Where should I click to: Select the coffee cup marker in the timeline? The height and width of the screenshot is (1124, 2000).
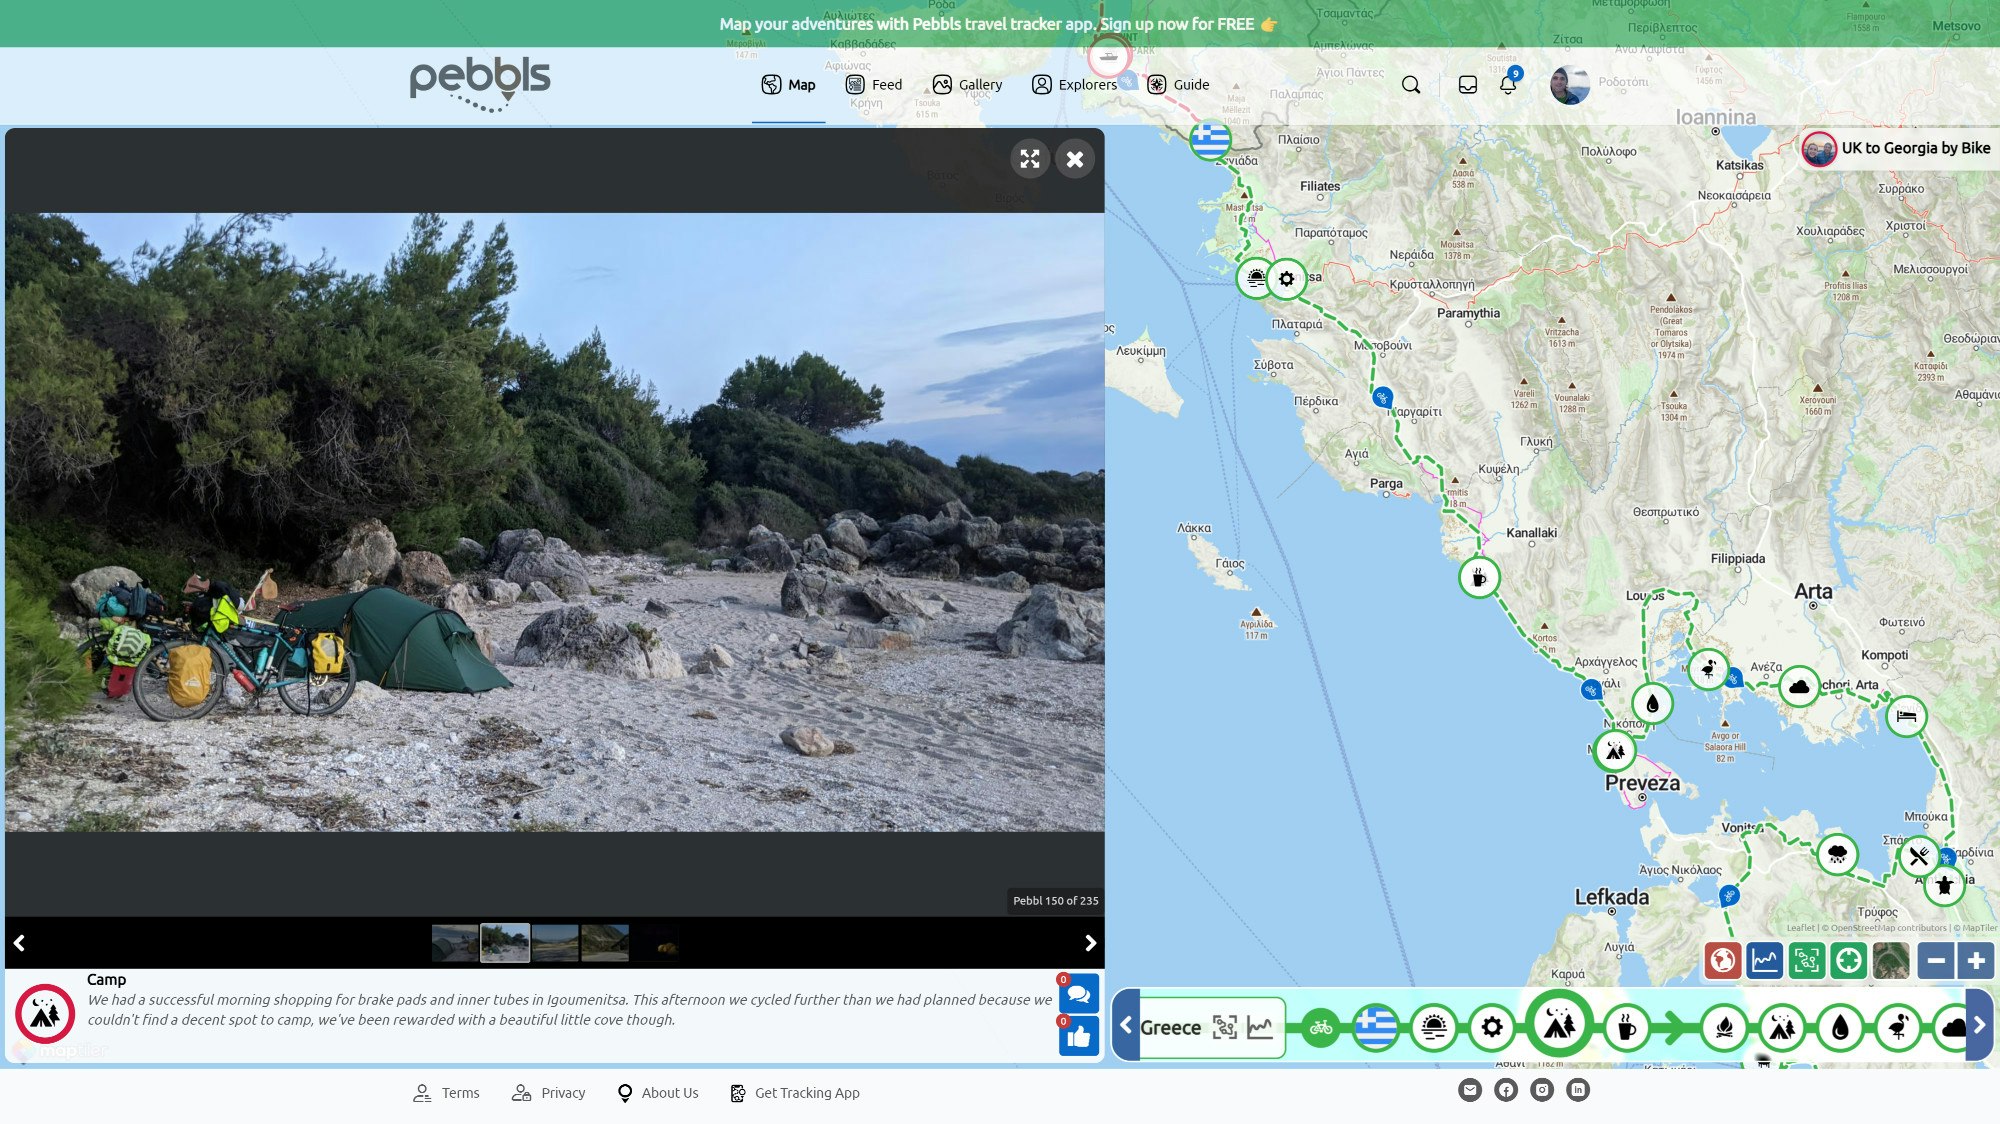click(x=1627, y=1027)
